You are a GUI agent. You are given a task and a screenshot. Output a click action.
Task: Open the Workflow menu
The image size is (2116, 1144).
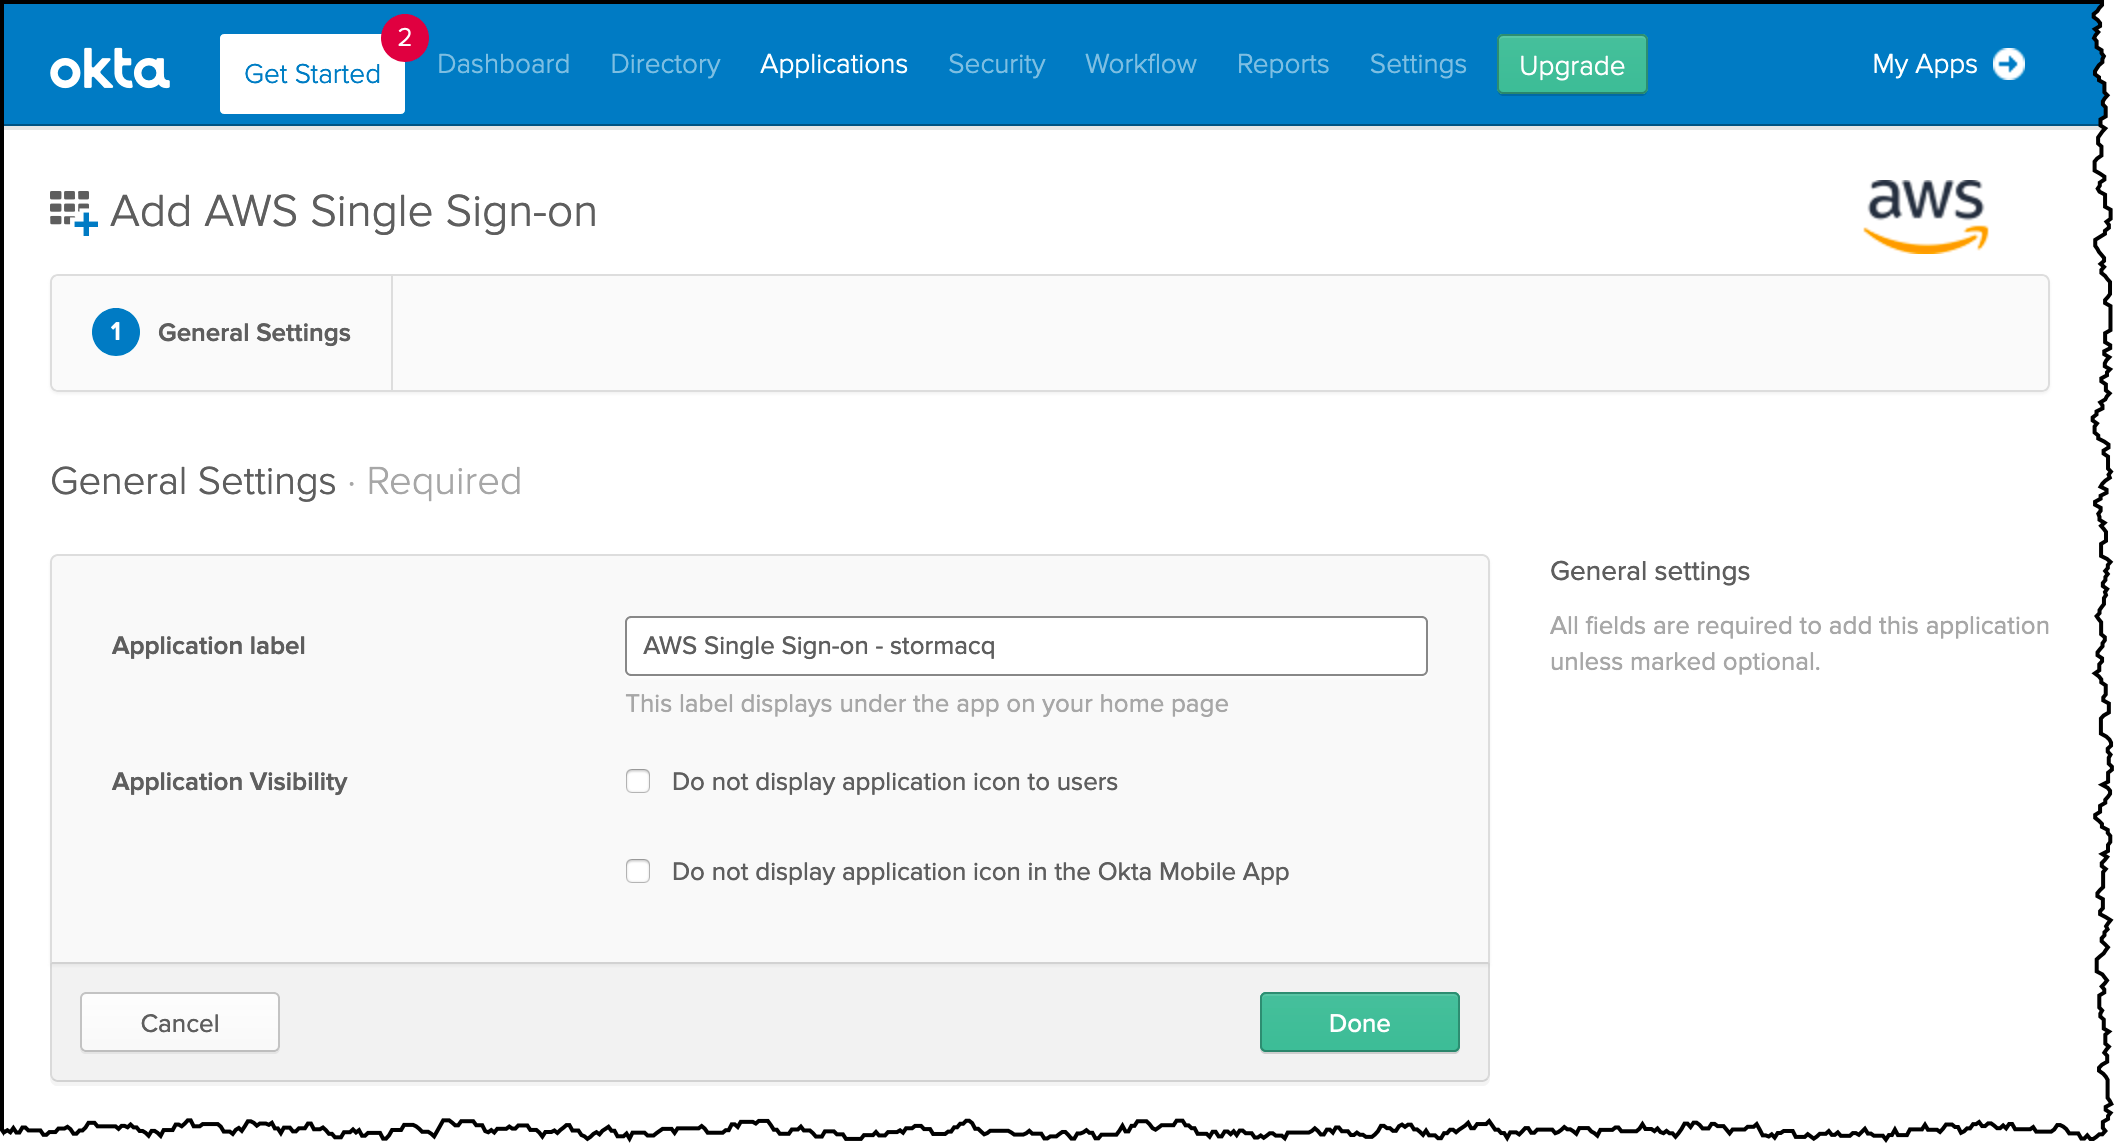[1140, 64]
